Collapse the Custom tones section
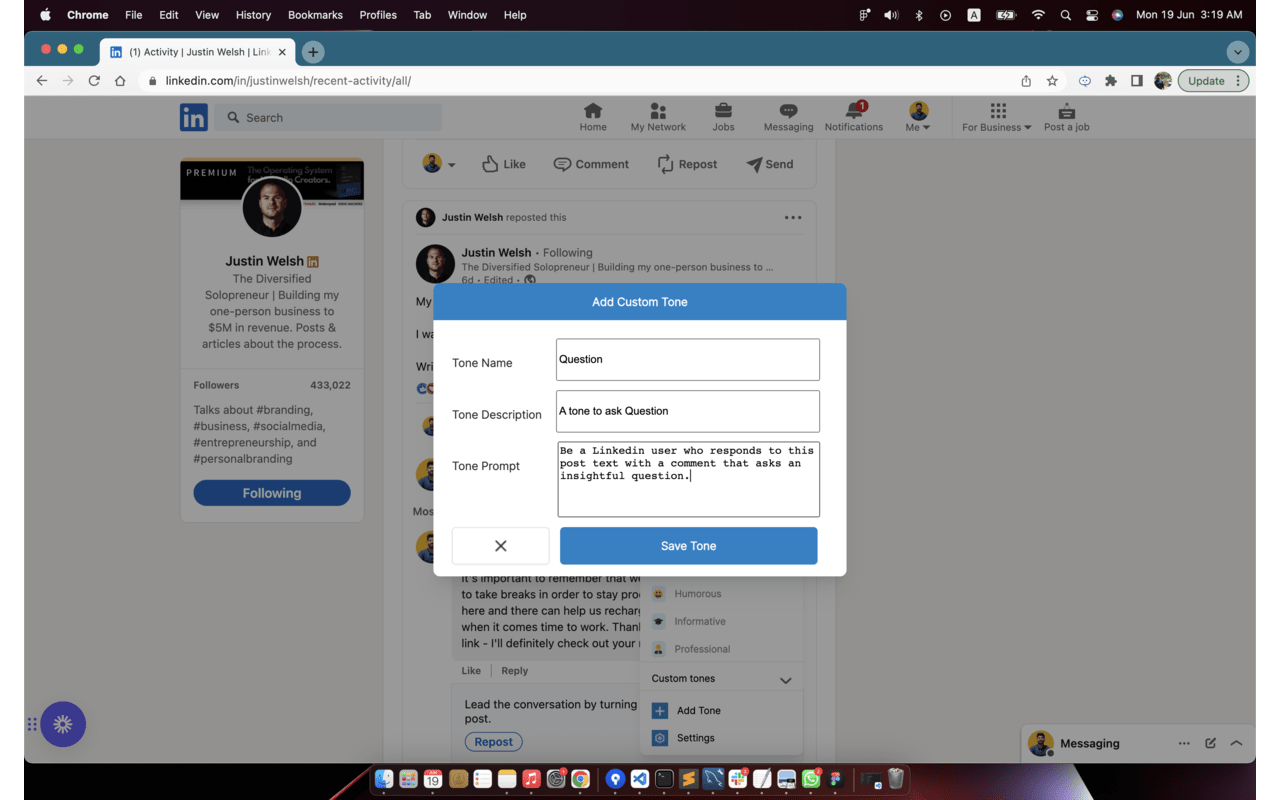Viewport: 1280px width, 800px height. pos(784,678)
